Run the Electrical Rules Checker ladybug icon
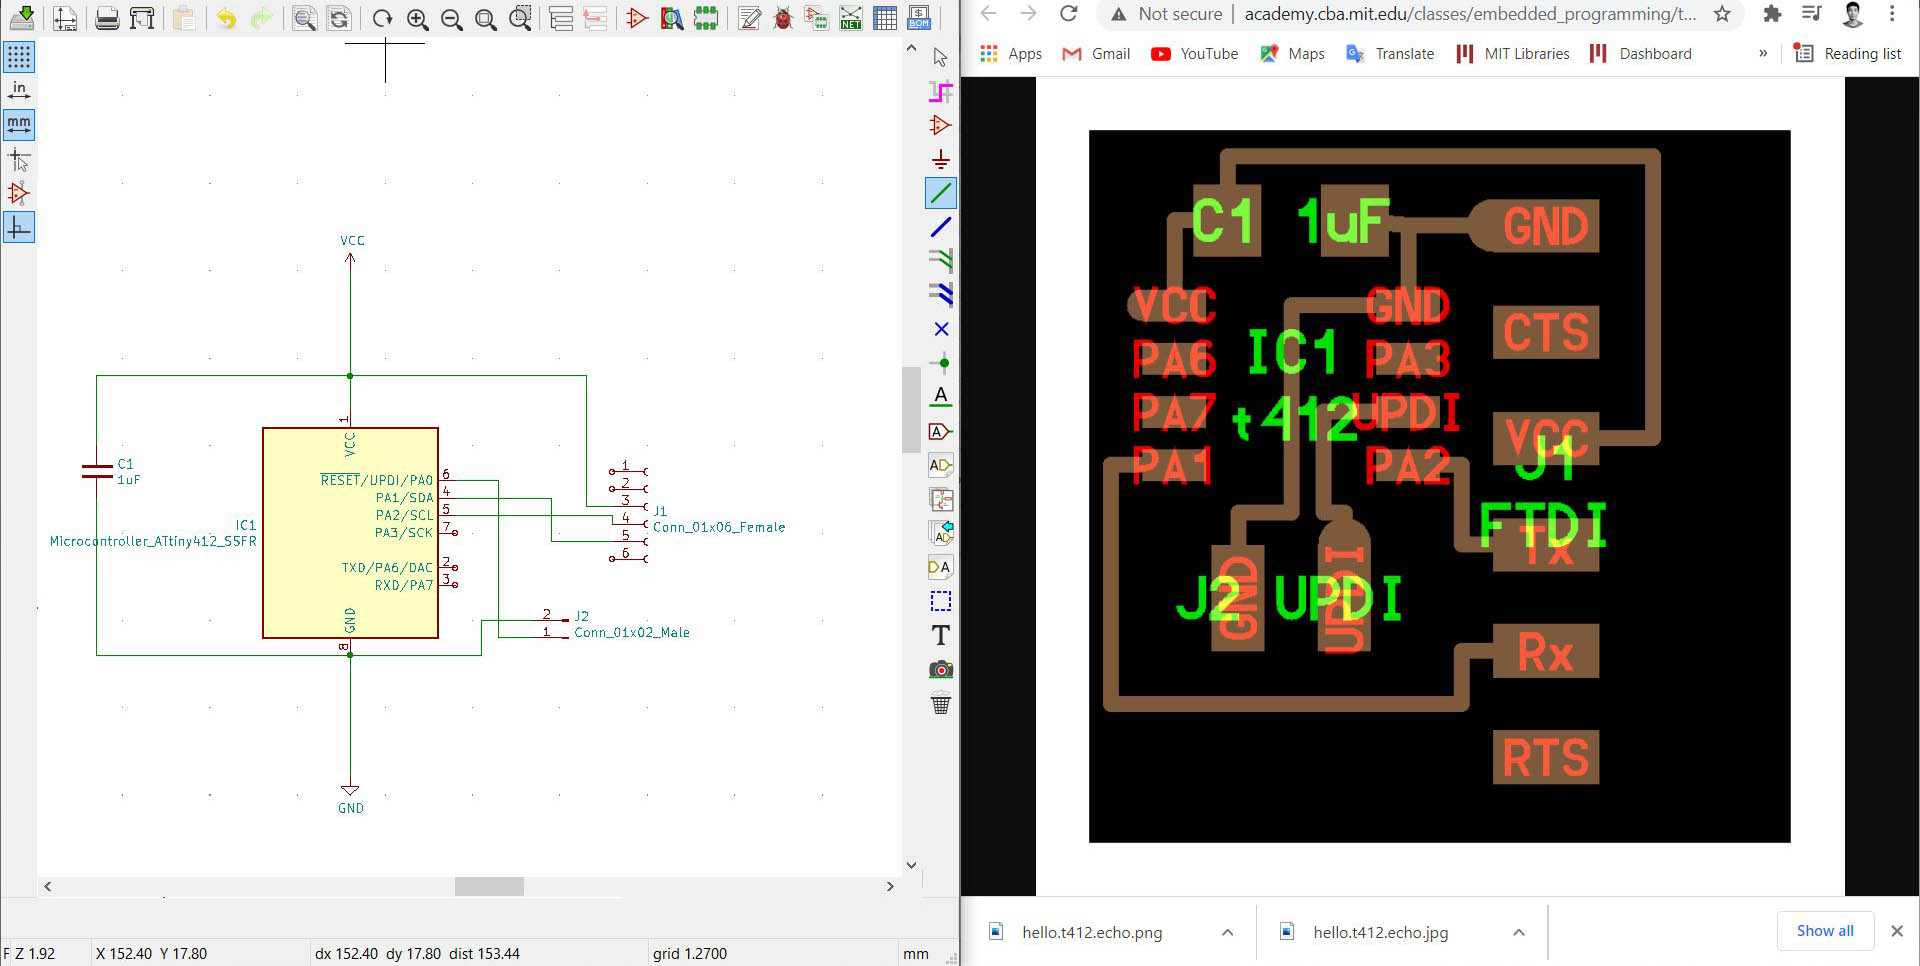This screenshot has width=1920, height=966. coord(783,18)
